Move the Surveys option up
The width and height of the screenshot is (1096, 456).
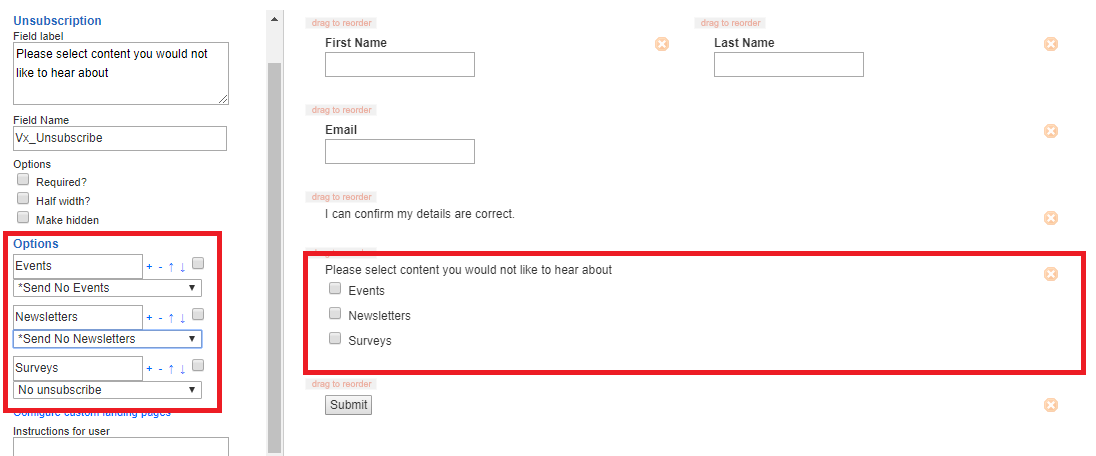(x=171, y=369)
